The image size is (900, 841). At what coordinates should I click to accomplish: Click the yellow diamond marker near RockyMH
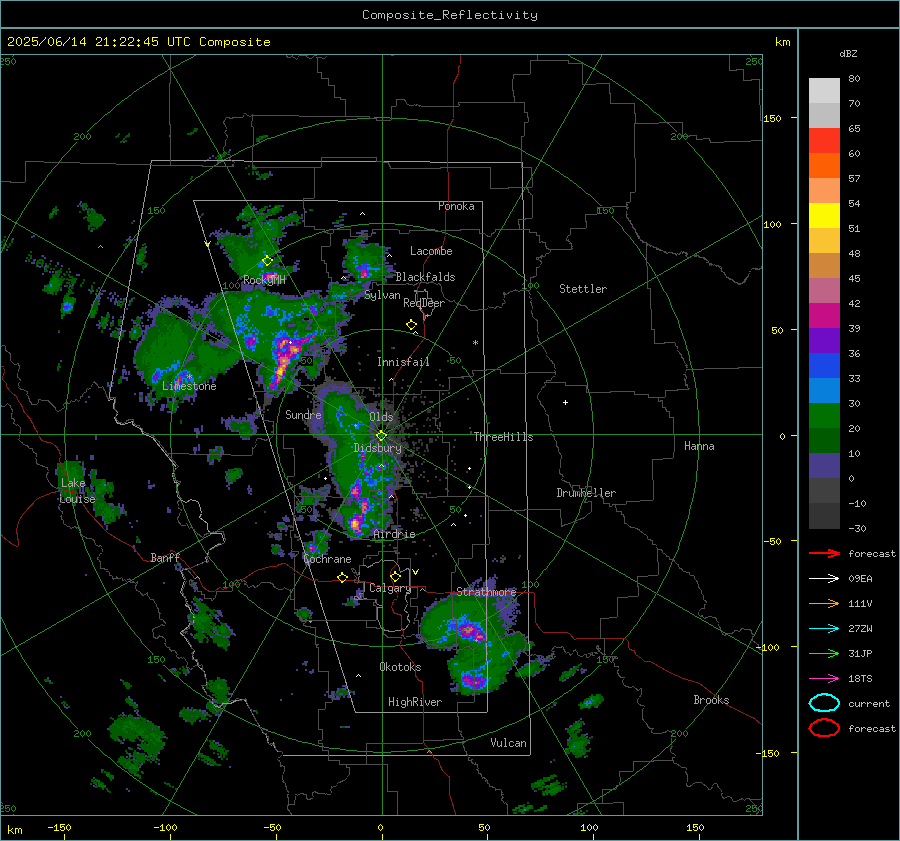point(267,261)
